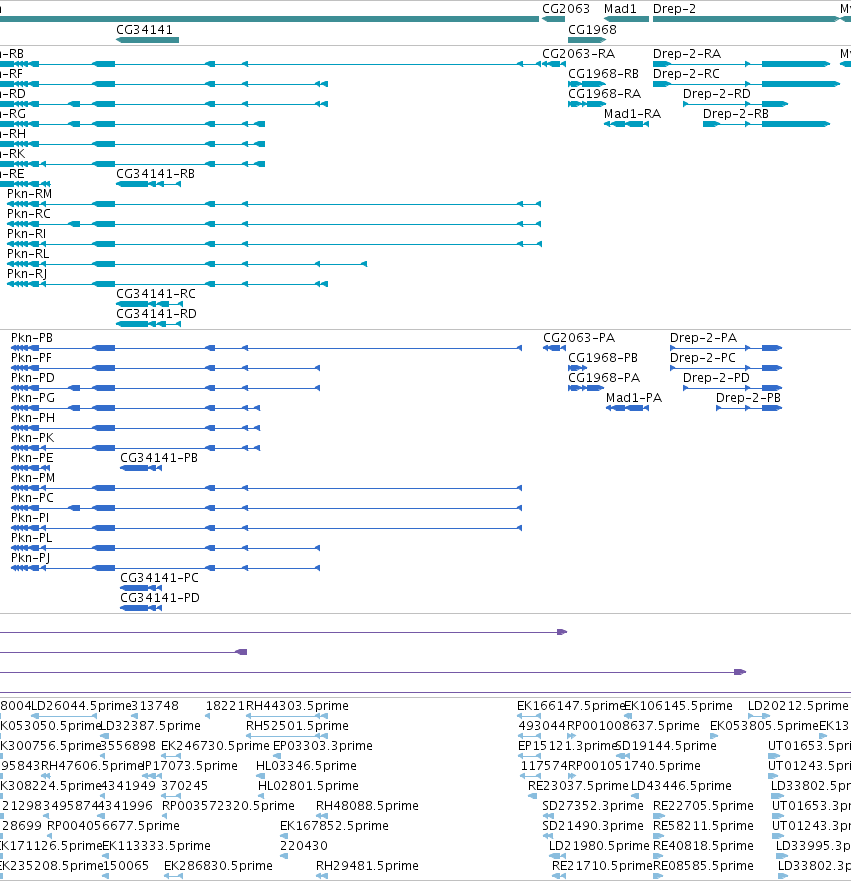Click the RH44303.5prime EST label
851x881 pixels.
click(x=297, y=706)
